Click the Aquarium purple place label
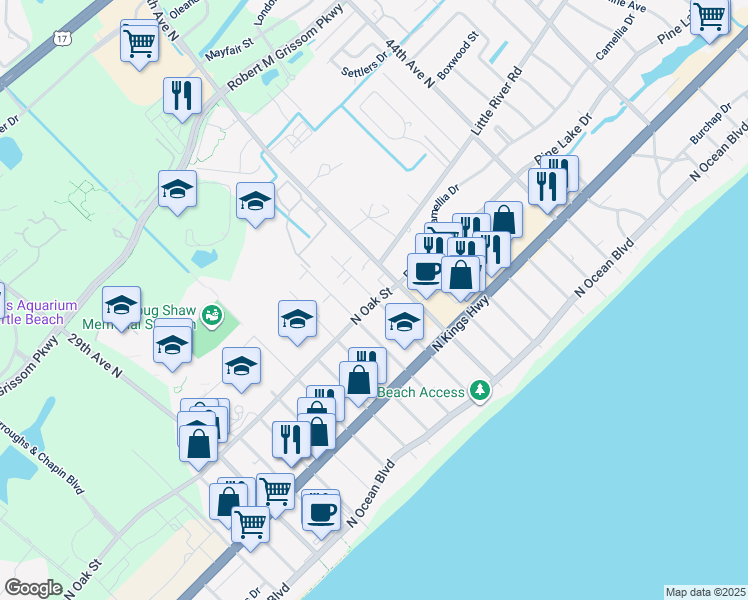 (x=38, y=312)
